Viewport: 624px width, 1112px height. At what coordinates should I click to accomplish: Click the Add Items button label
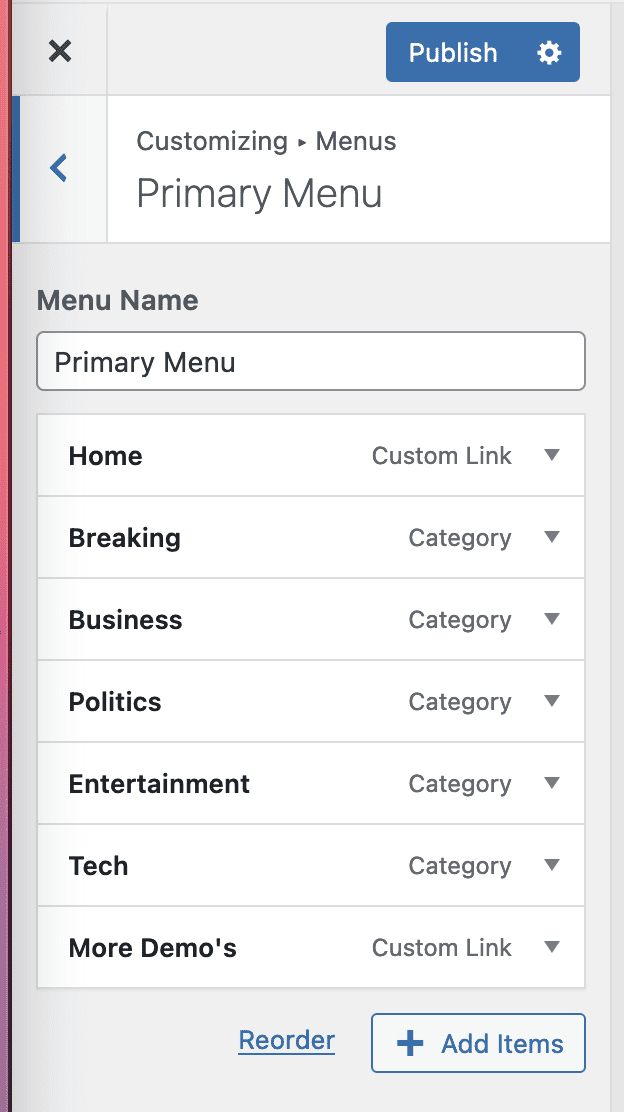coord(502,1044)
